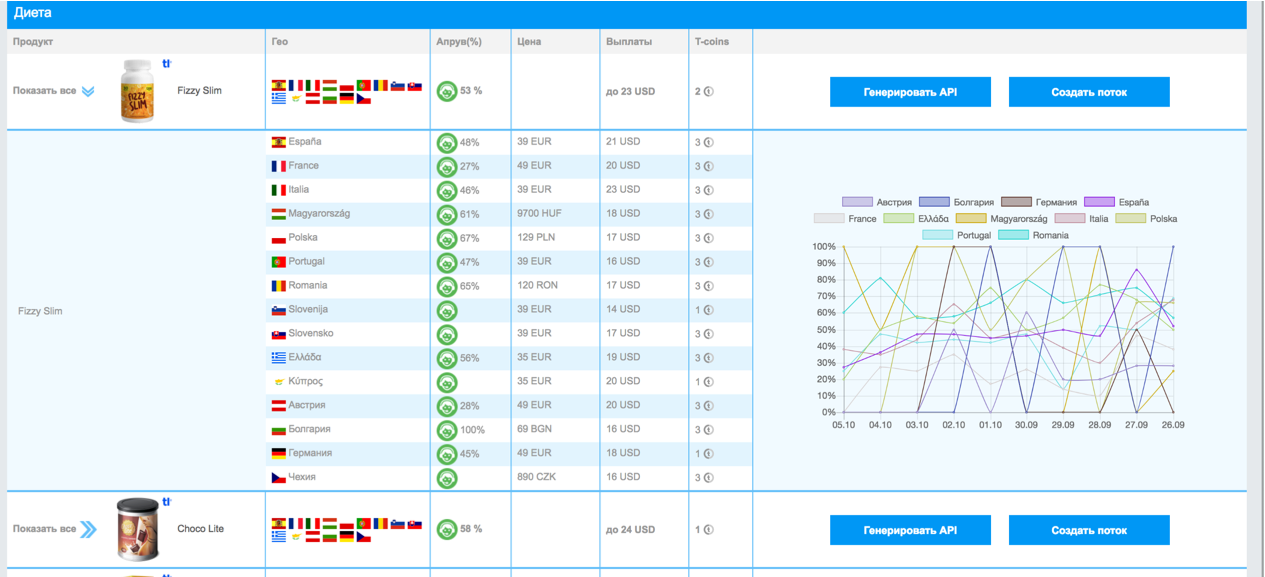Click the Германия flag icon
Screen dimensions: 1265x577
(279, 454)
